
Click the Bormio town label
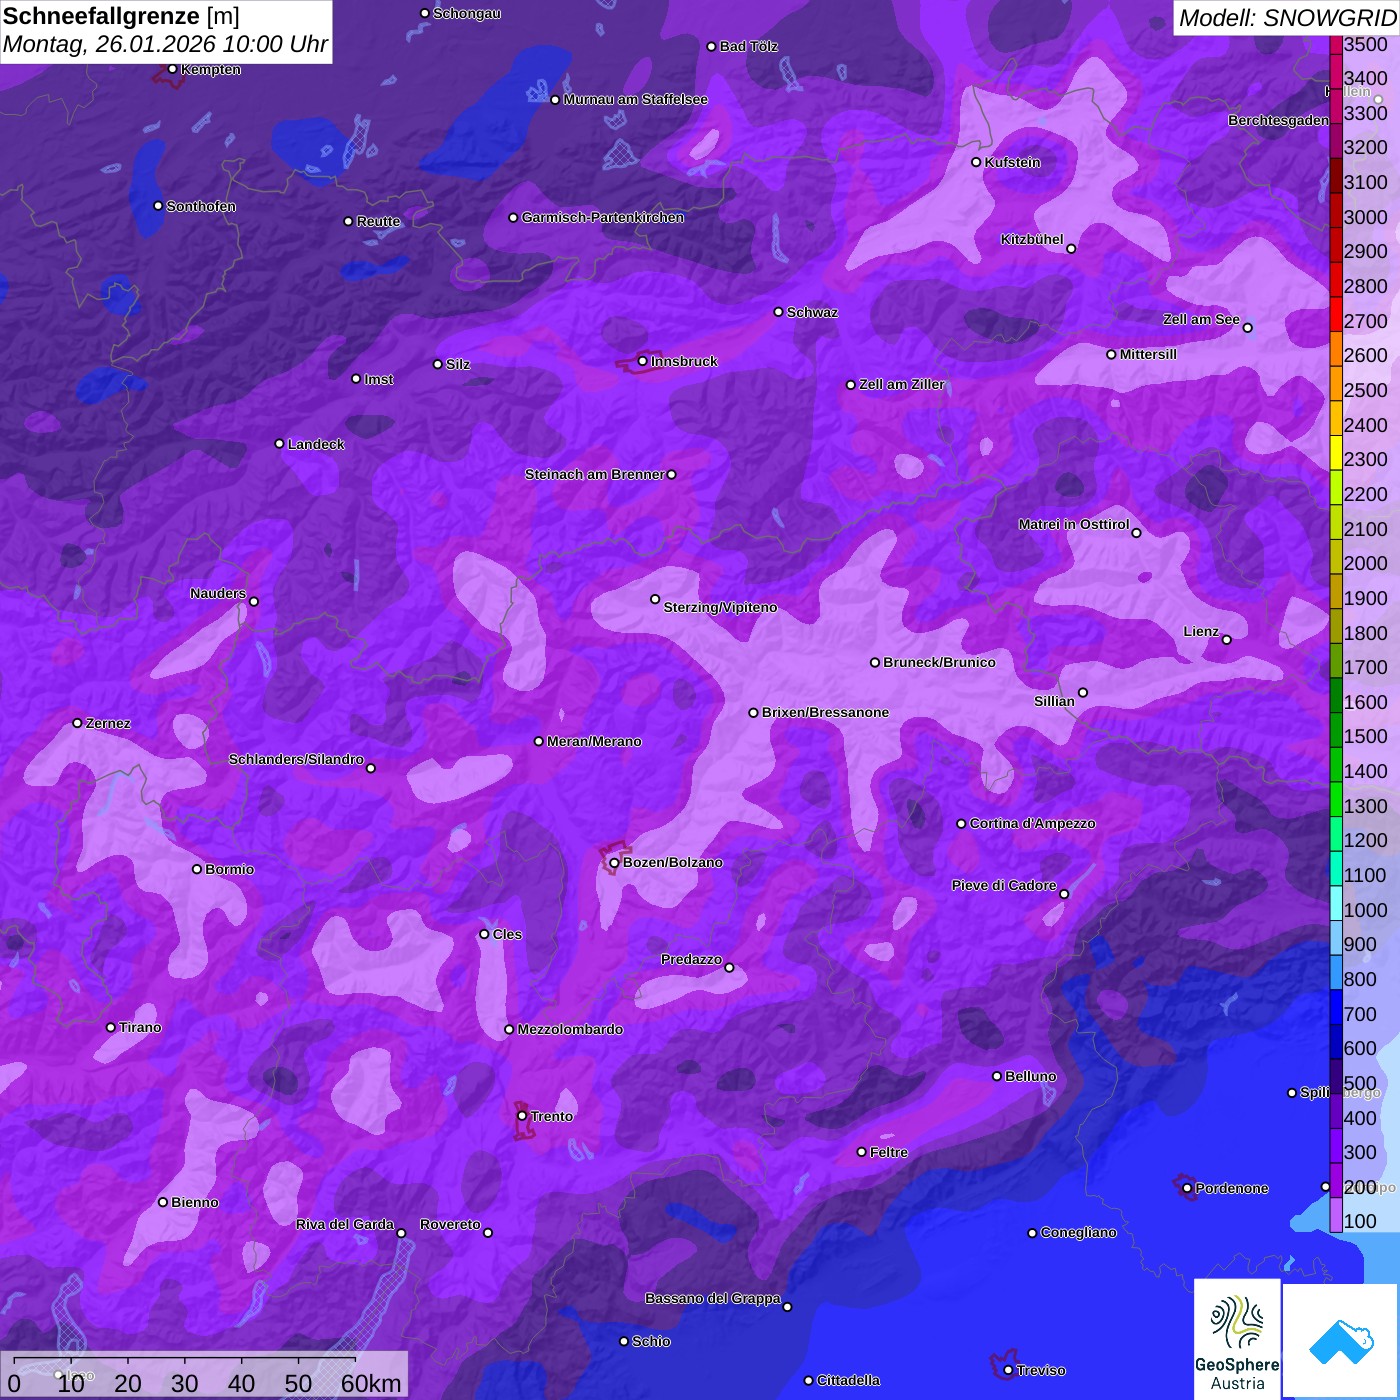pos(230,870)
